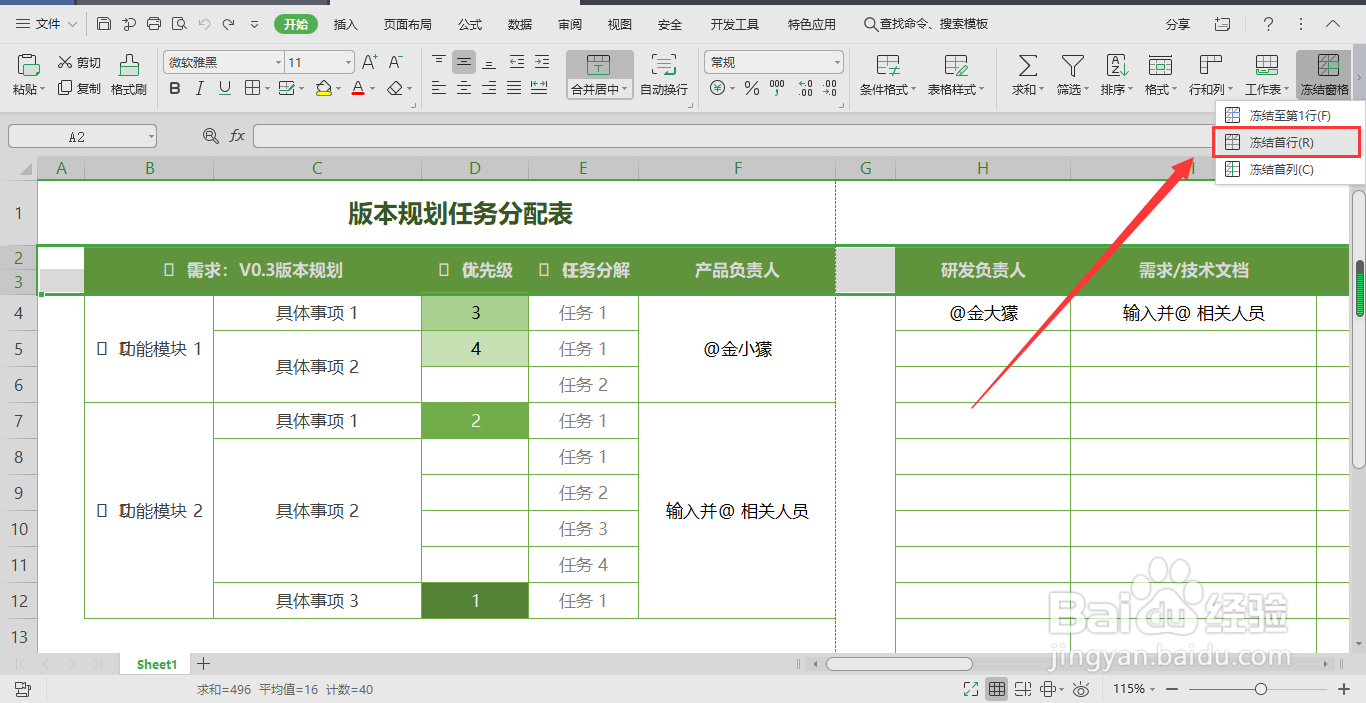Click the zoom out minus button

click(x=1172, y=689)
